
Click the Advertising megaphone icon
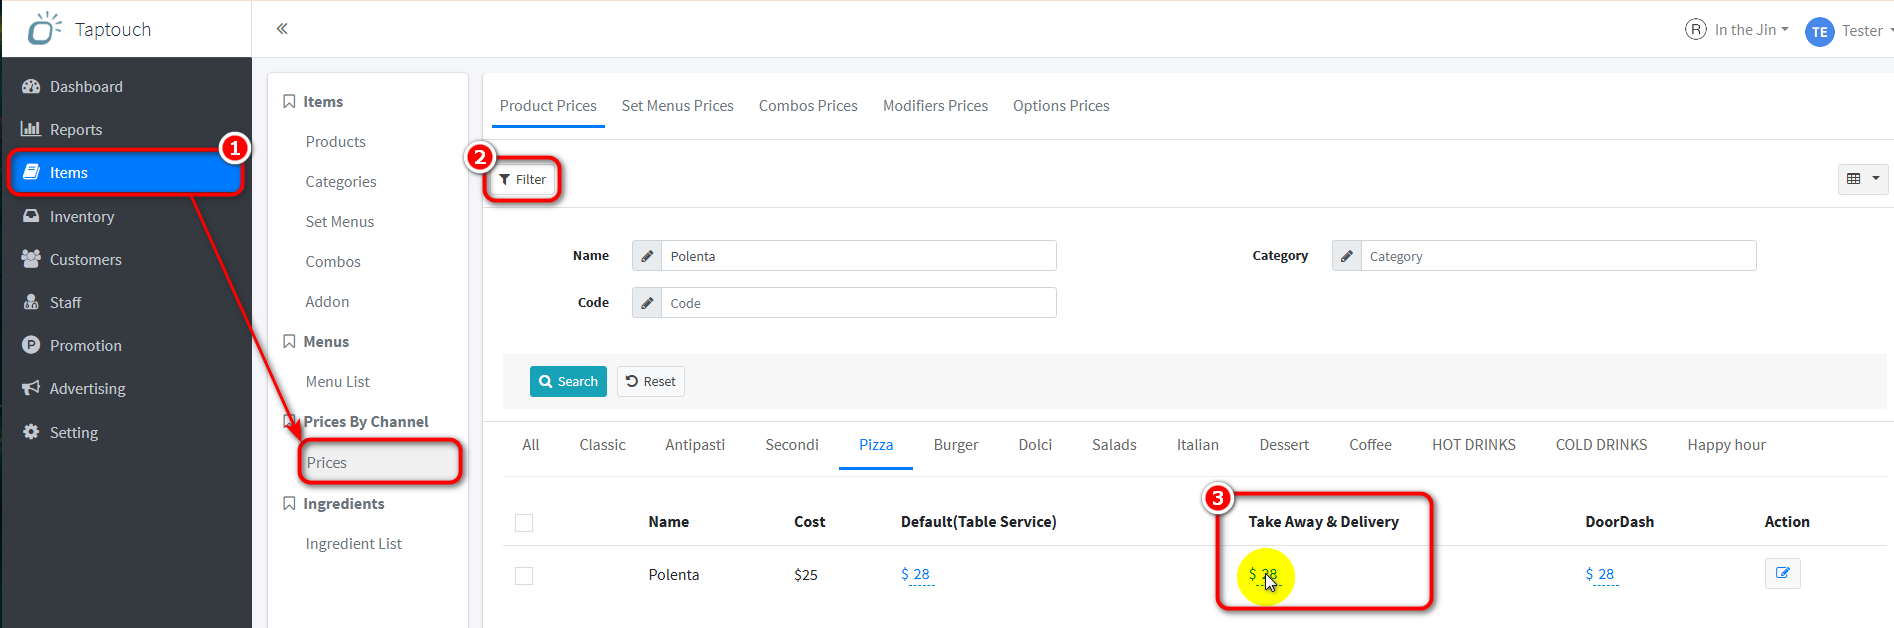(x=31, y=388)
